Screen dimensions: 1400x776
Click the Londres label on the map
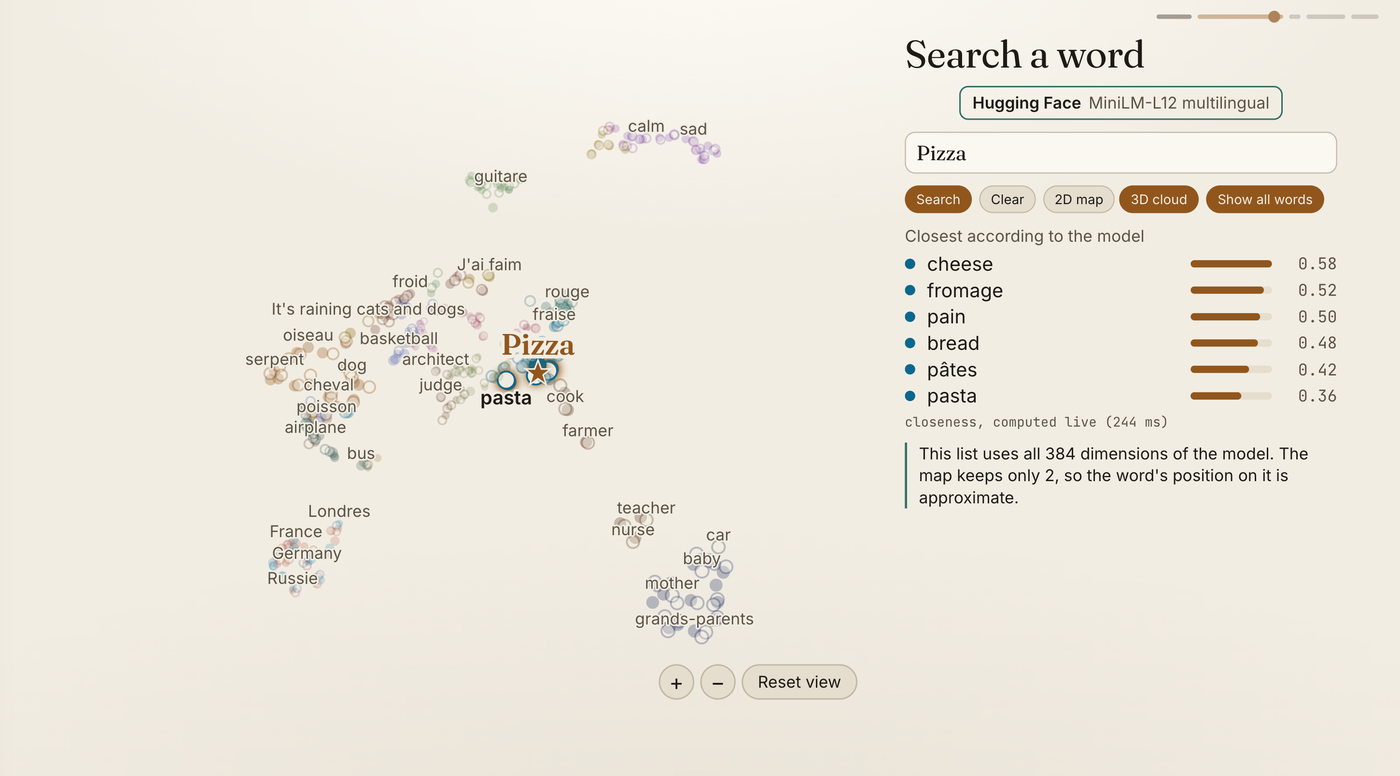click(339, 512)
